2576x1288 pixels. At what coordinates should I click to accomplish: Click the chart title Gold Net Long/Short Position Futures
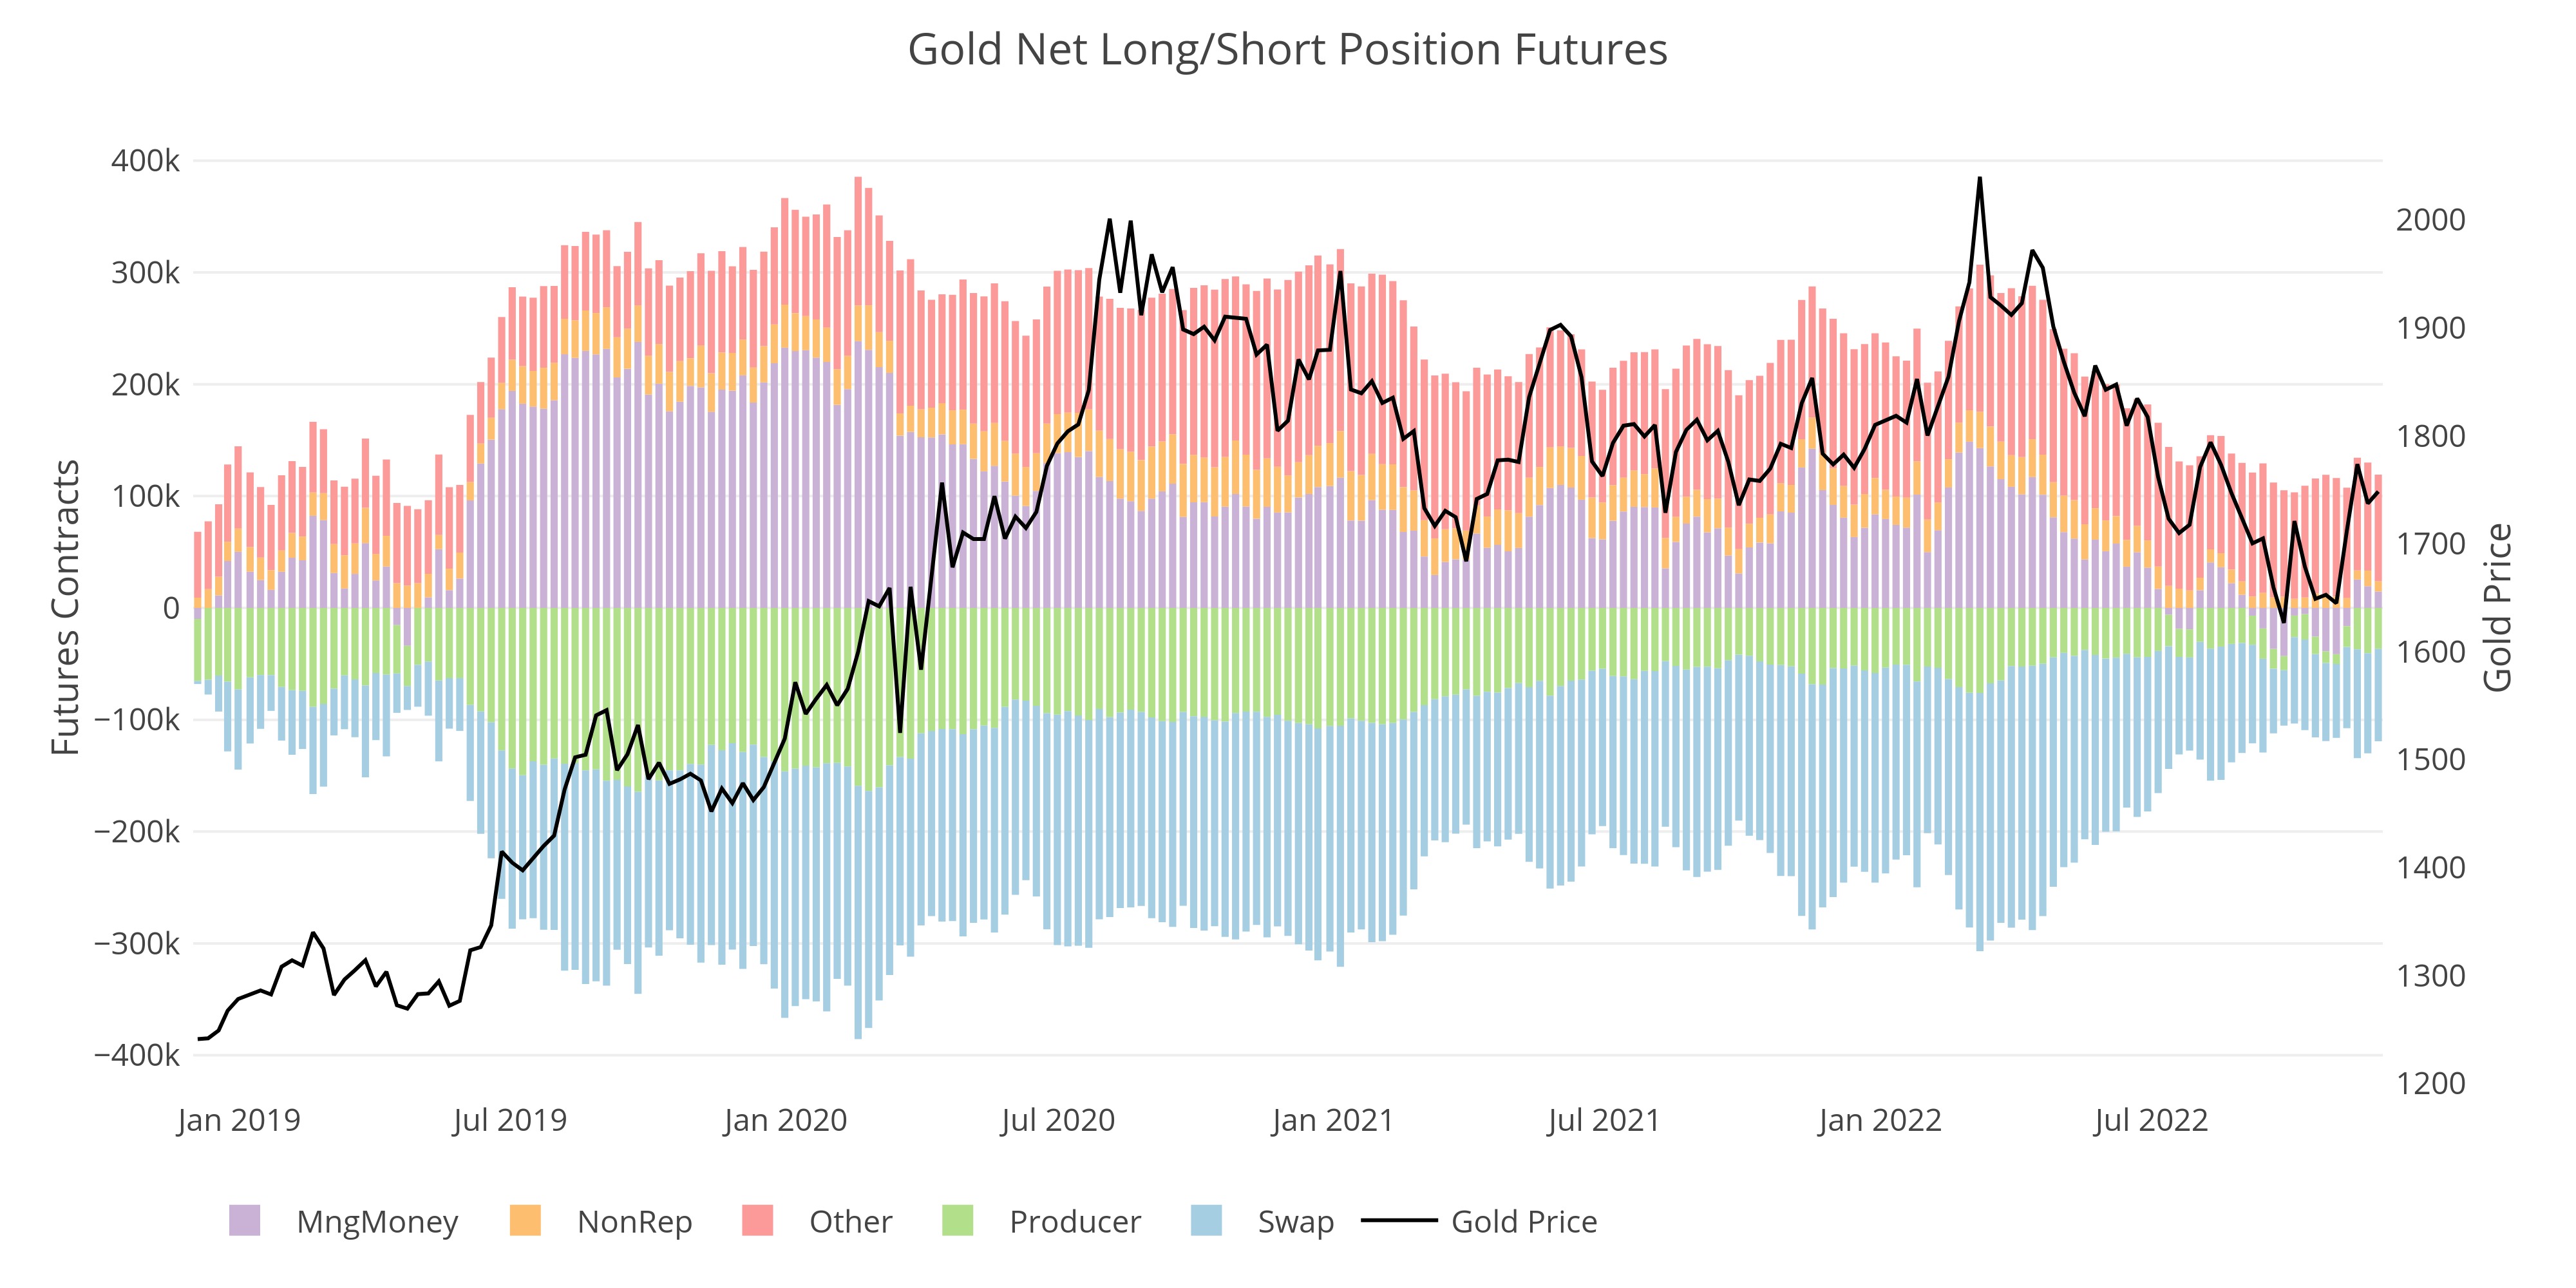pyautogui.click(x=1287, y=50)
